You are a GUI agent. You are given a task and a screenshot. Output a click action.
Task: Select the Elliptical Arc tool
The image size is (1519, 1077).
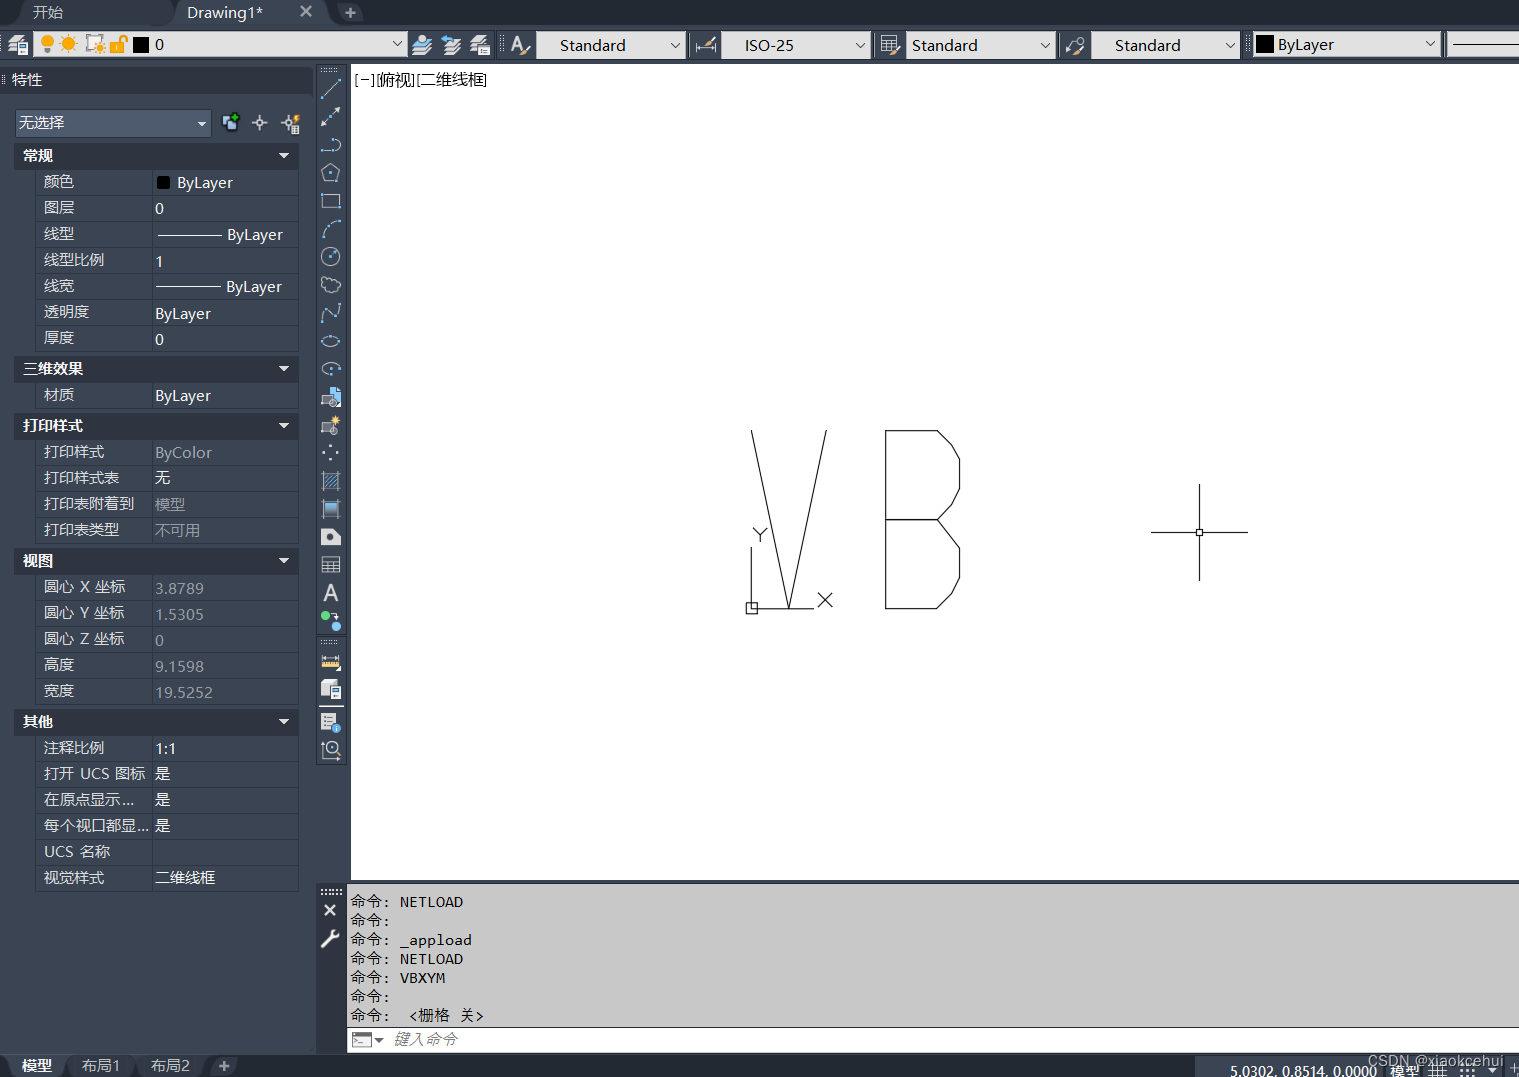331,369
